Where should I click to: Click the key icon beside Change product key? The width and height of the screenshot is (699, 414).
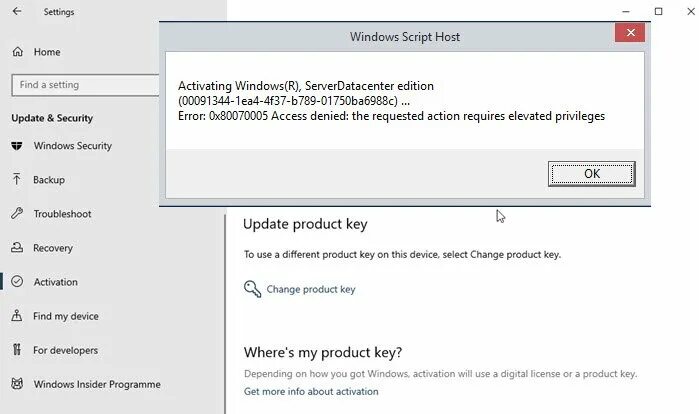252,289
